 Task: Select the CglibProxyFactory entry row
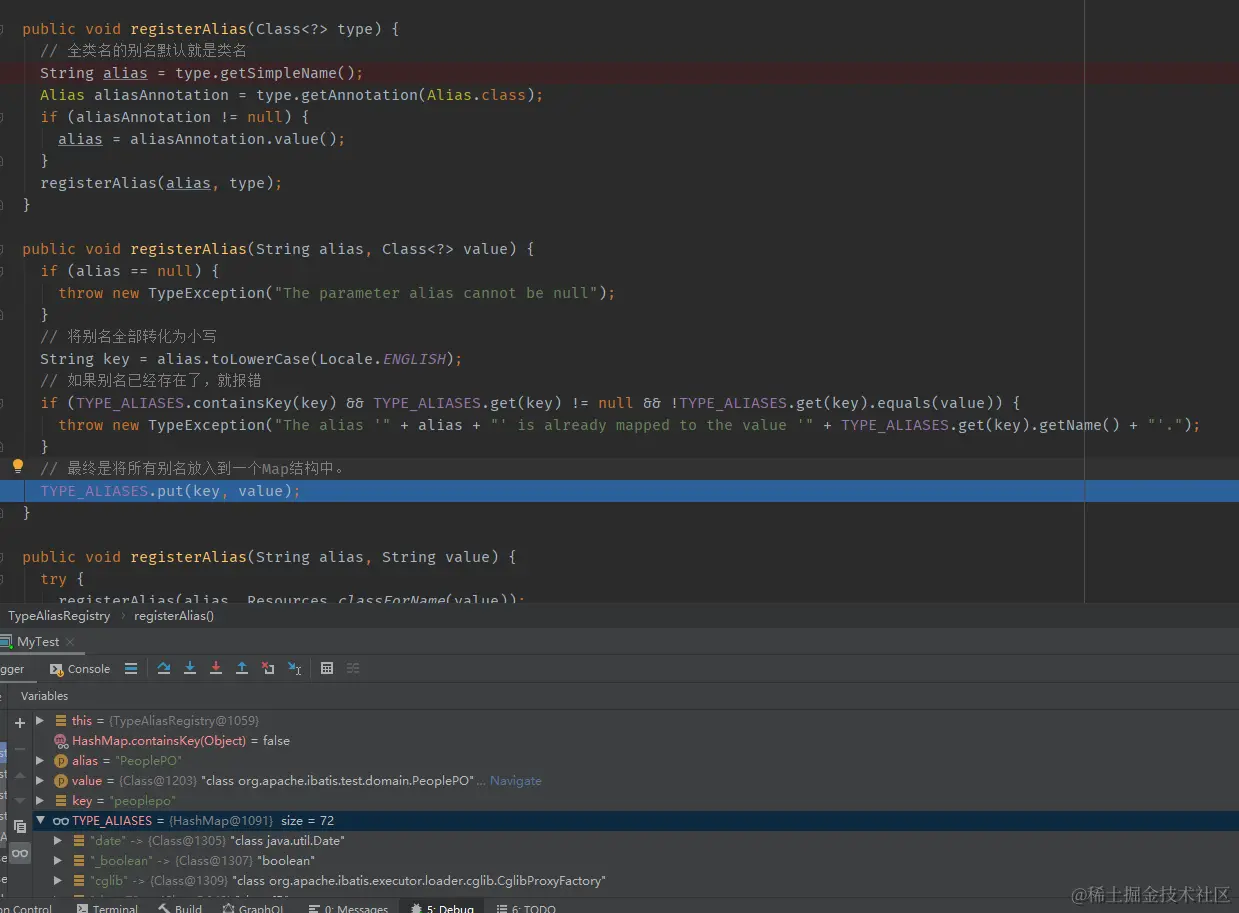pyautogui.click(x=636, y=880)
